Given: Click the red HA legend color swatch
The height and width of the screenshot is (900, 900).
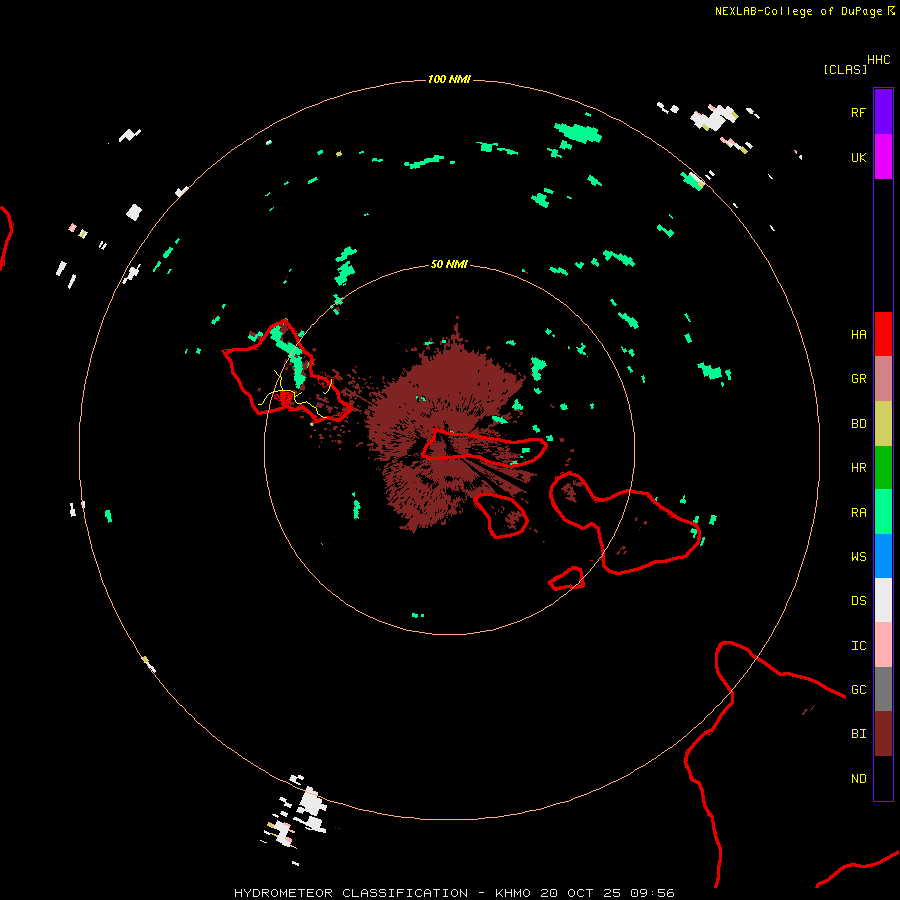Looking at the screenshot, I should click(883, 334).
